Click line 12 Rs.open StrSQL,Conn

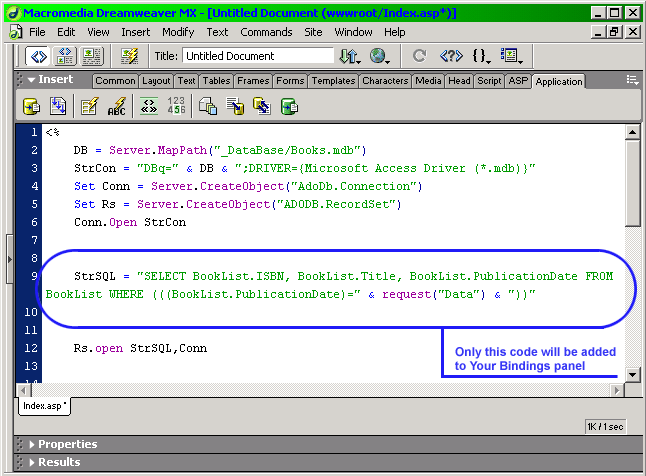click(x=140, y=348)
